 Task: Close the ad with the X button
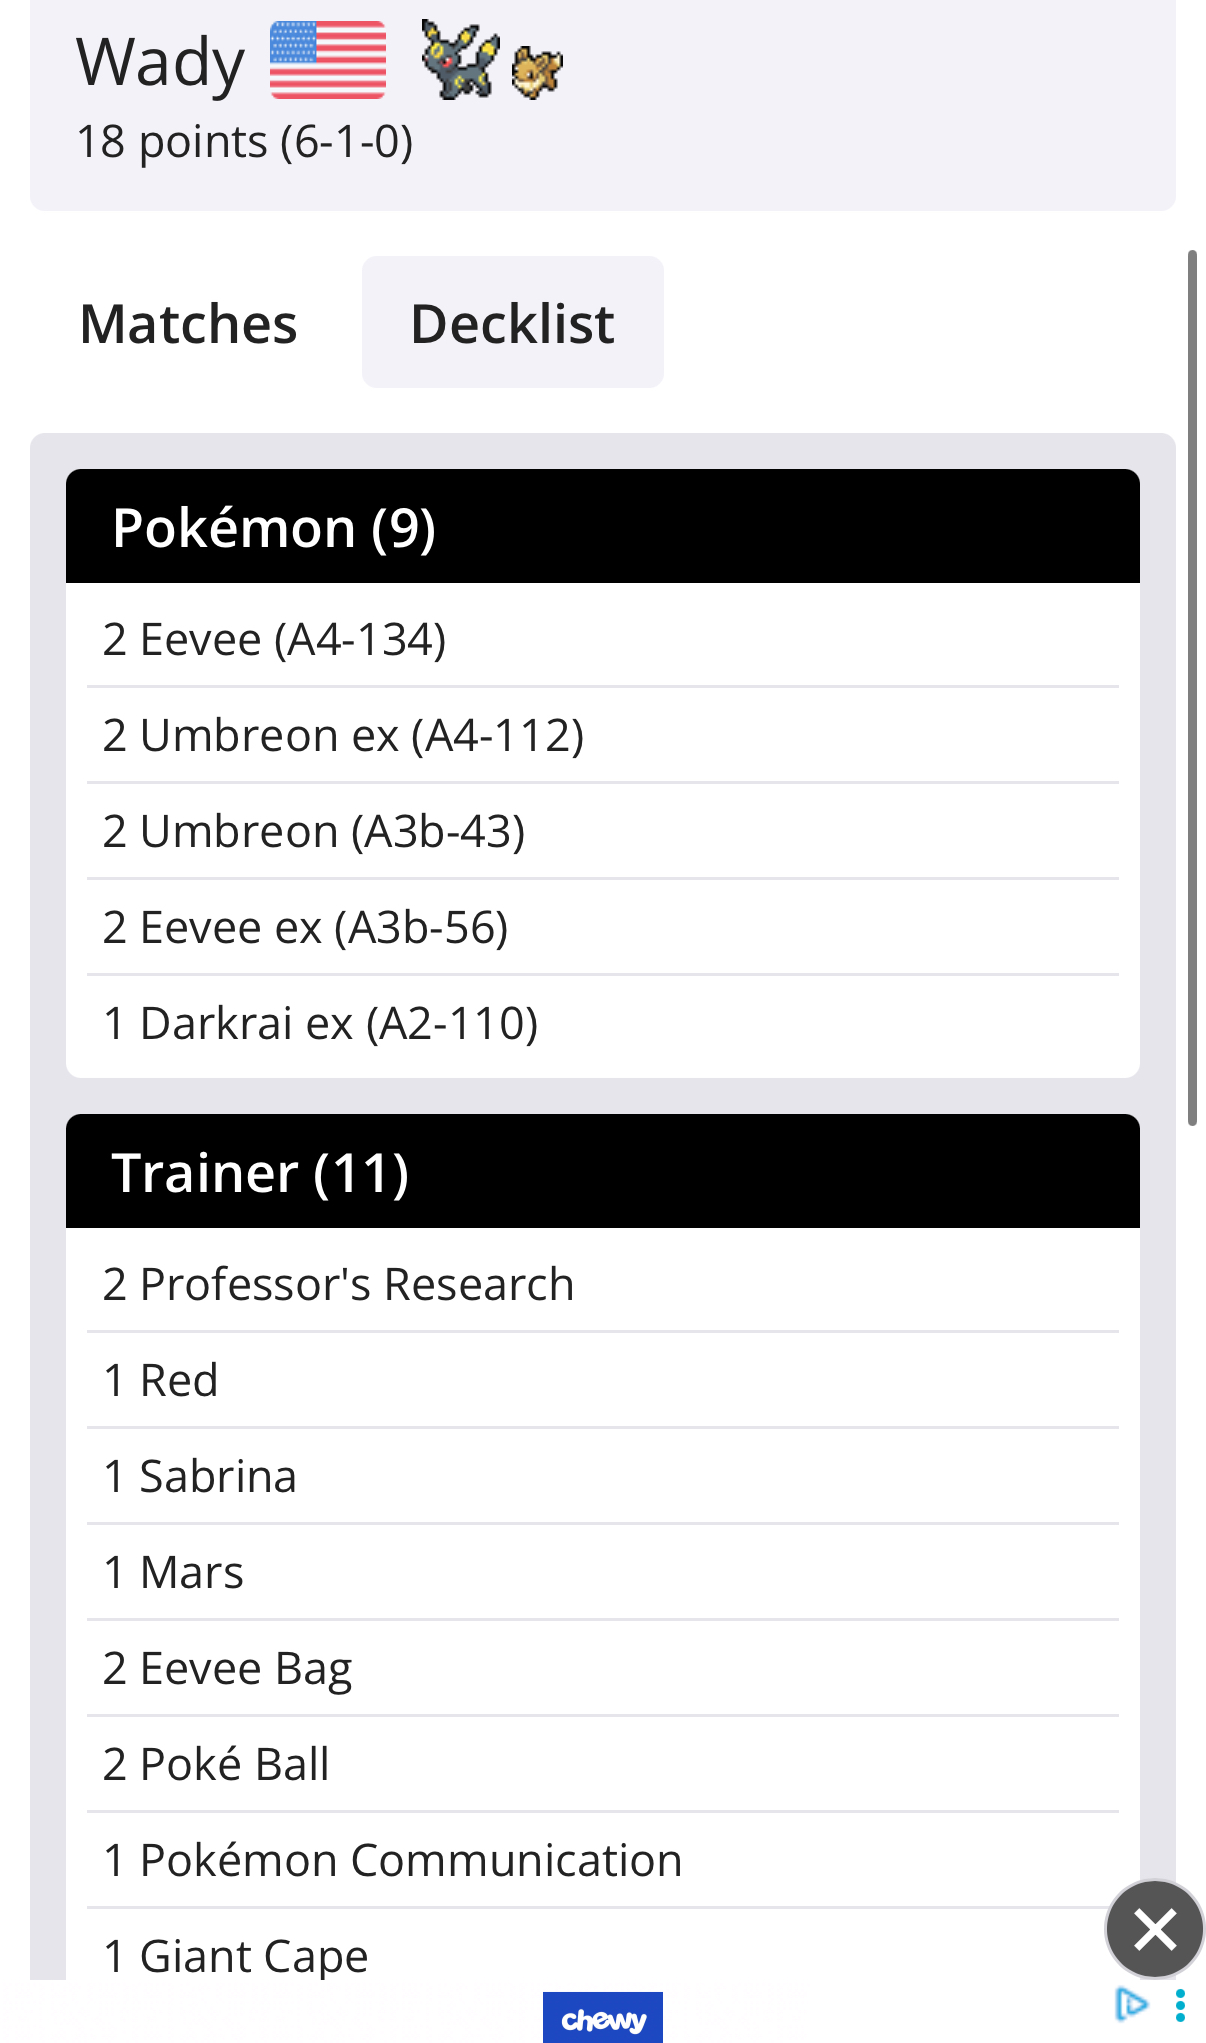point(1155,1929)
